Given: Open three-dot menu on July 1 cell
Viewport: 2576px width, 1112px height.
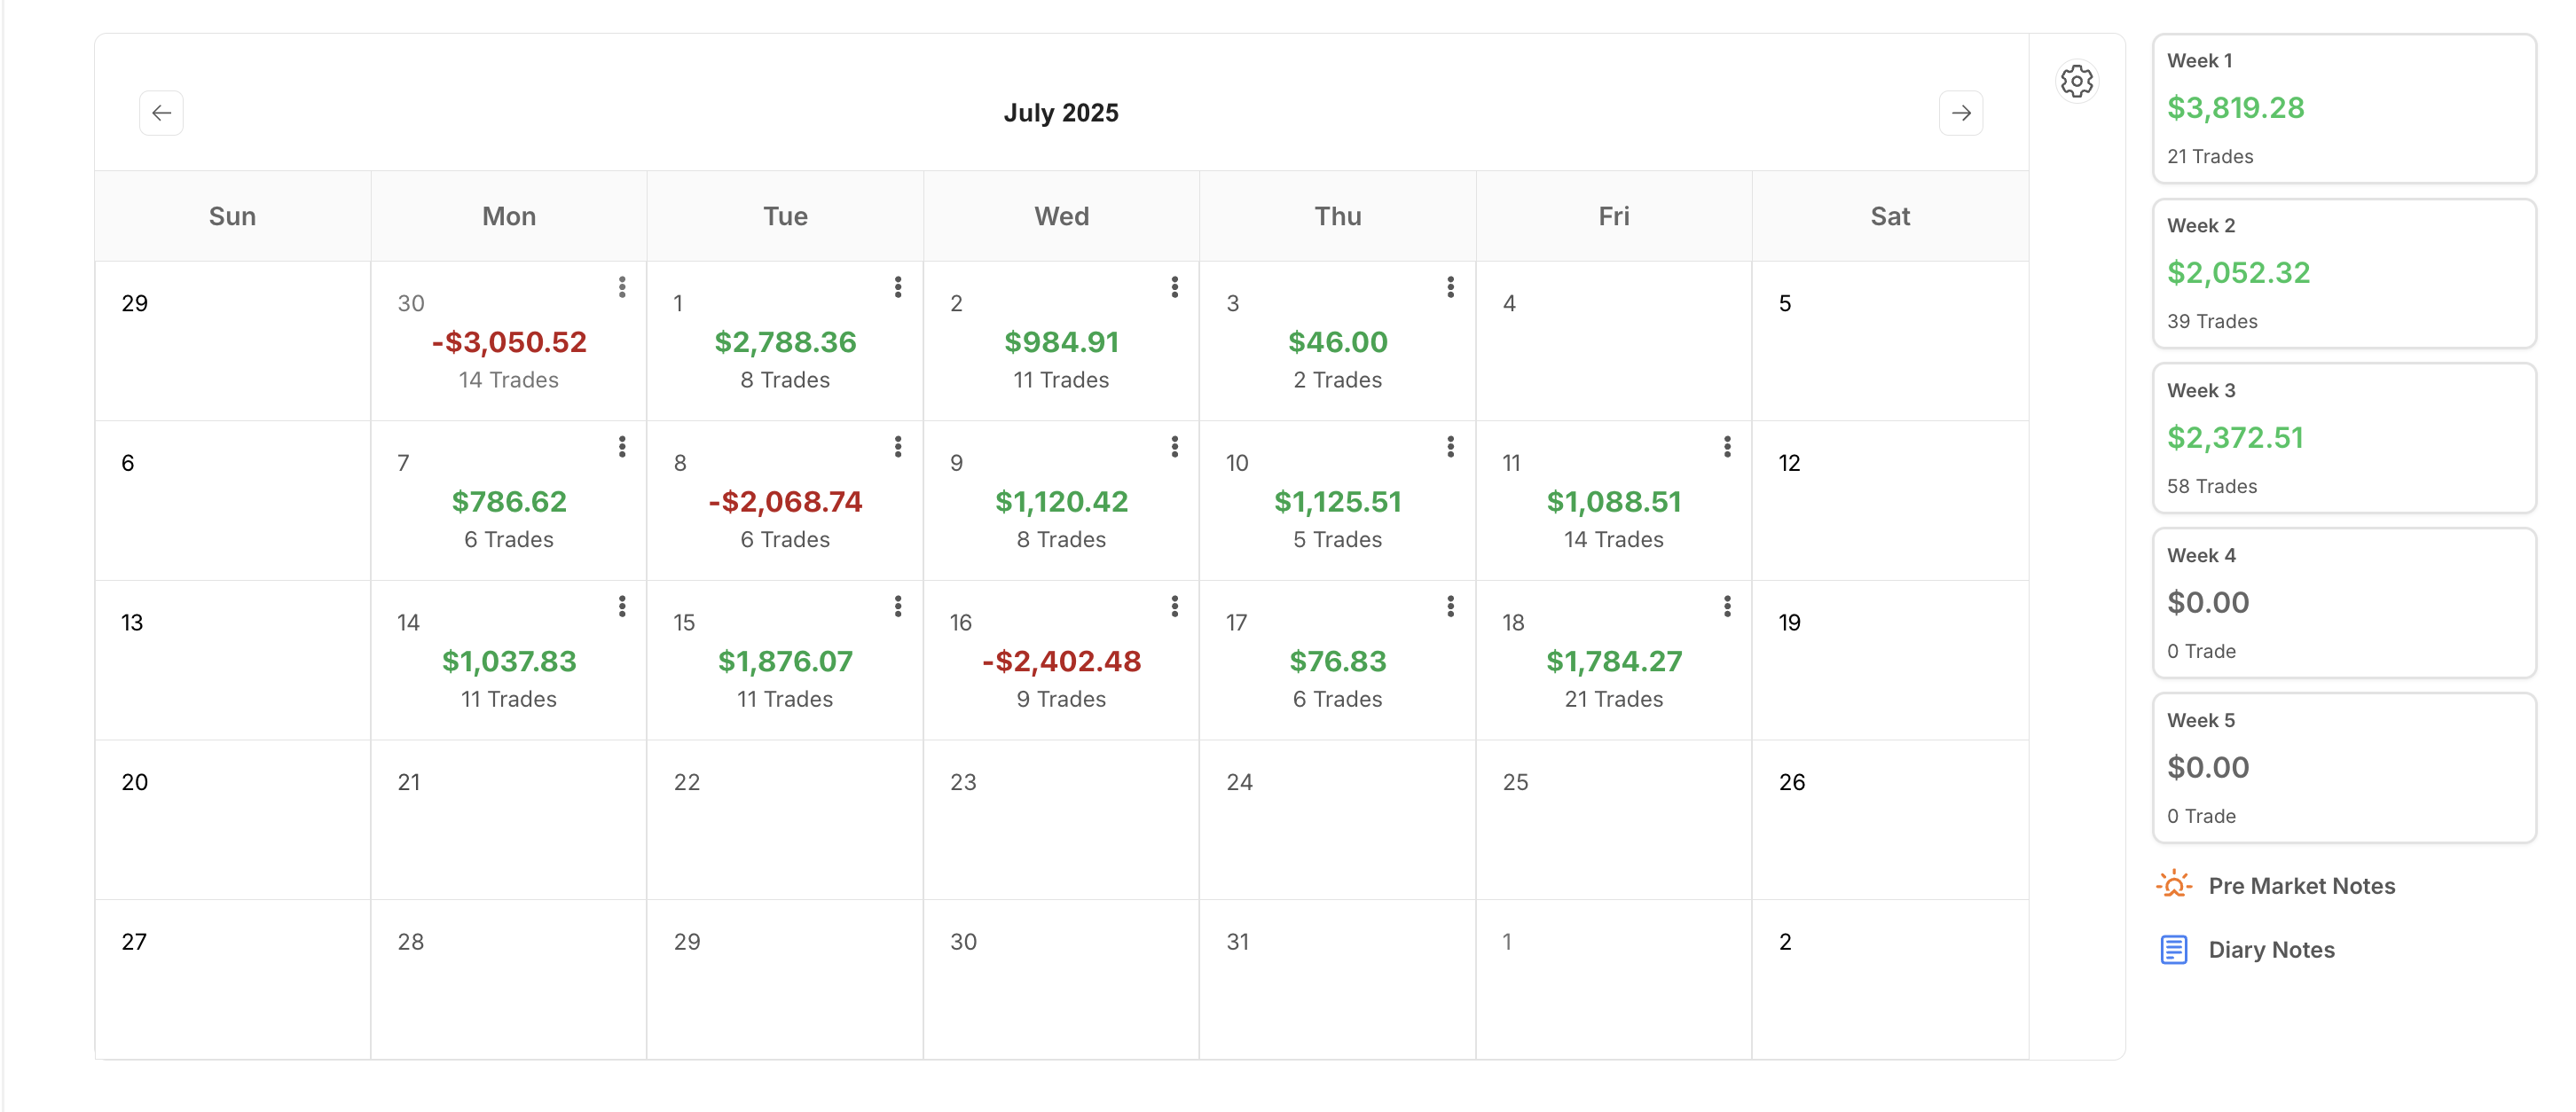Looking at the screenshot, I should coord(898,287).
